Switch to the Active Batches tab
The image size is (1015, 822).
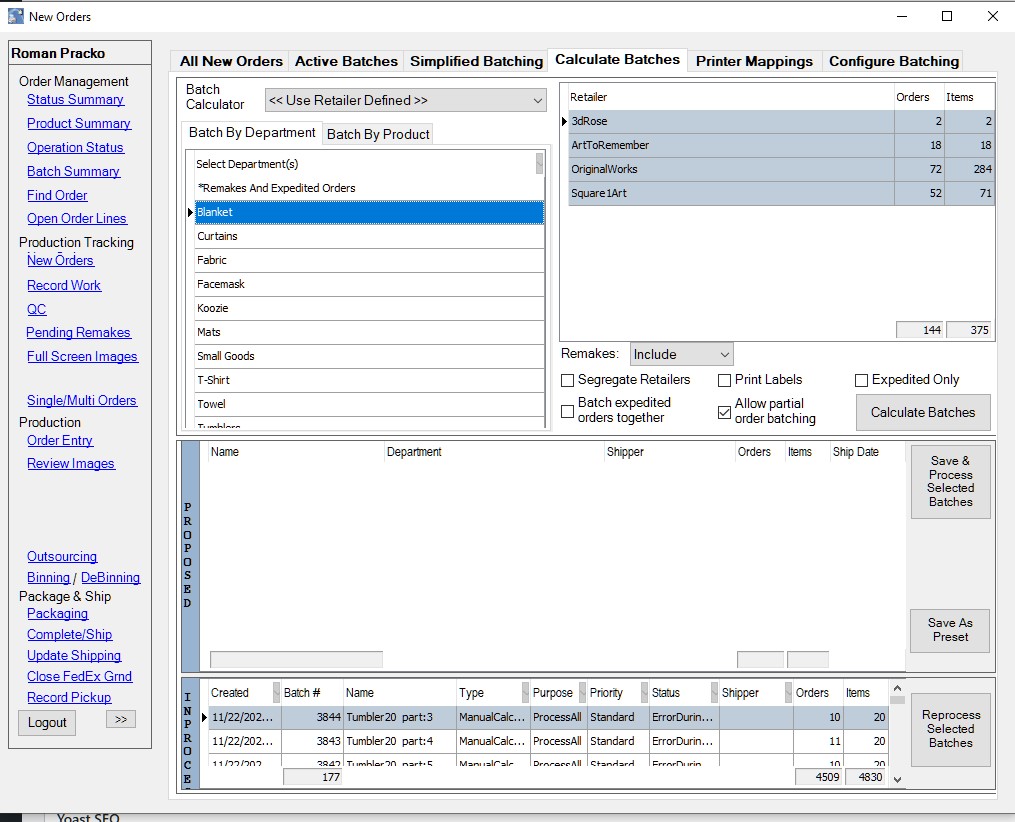[x=346, y=61]
